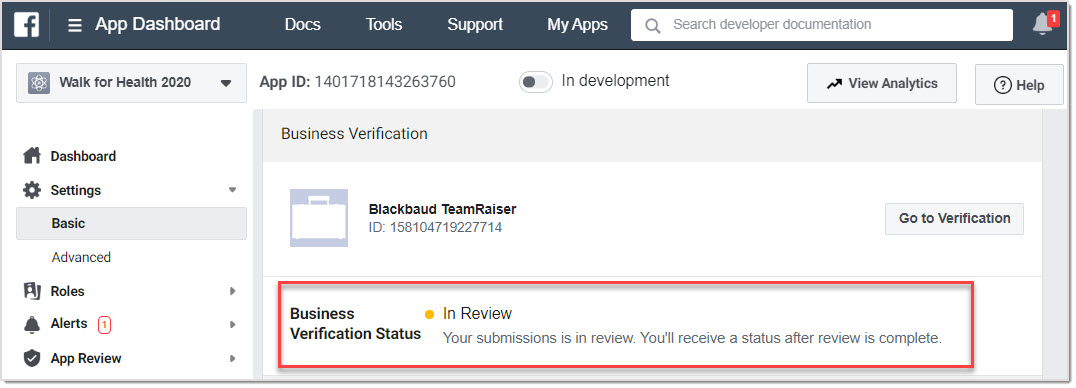This screenshot has width=1076, height=388.
Task: Click the App Review shield icon
Action: [x=32, y=358]
